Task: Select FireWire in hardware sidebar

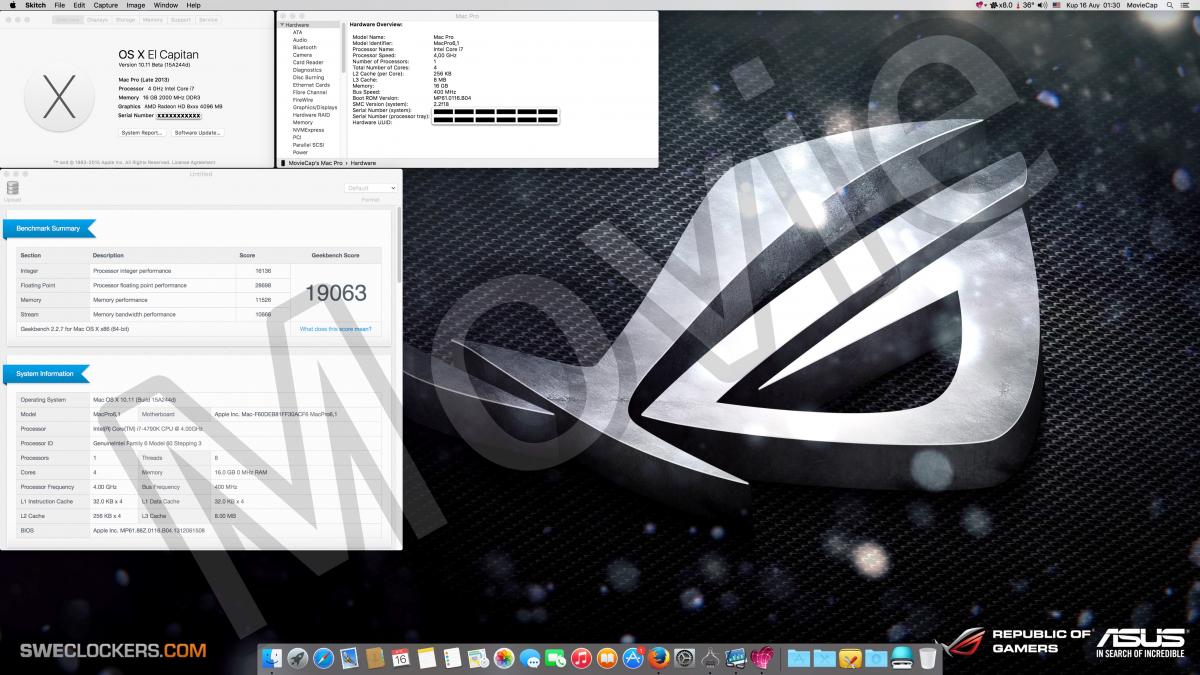Action: pyautogui.click(x=302, y=99)
